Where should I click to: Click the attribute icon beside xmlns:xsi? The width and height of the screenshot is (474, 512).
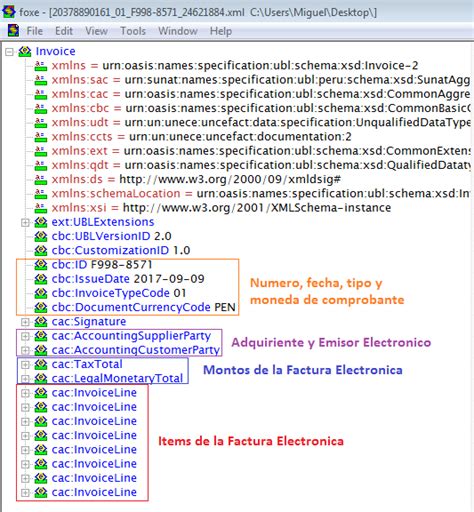click(41, 208)
